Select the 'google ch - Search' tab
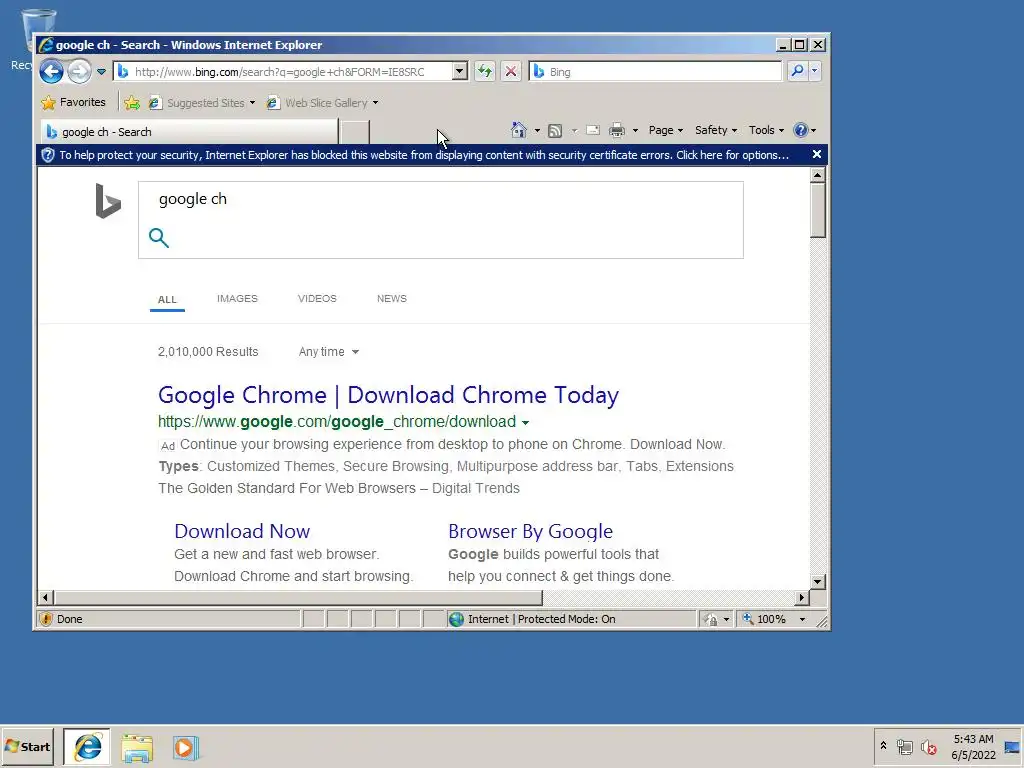The image size is (1024, 768). point(189,132)
